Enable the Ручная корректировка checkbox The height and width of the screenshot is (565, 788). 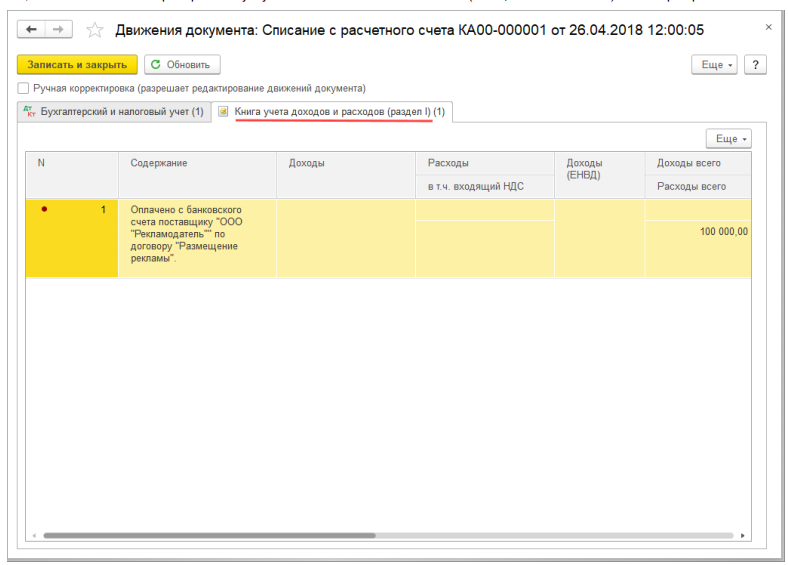click(23, 88)
